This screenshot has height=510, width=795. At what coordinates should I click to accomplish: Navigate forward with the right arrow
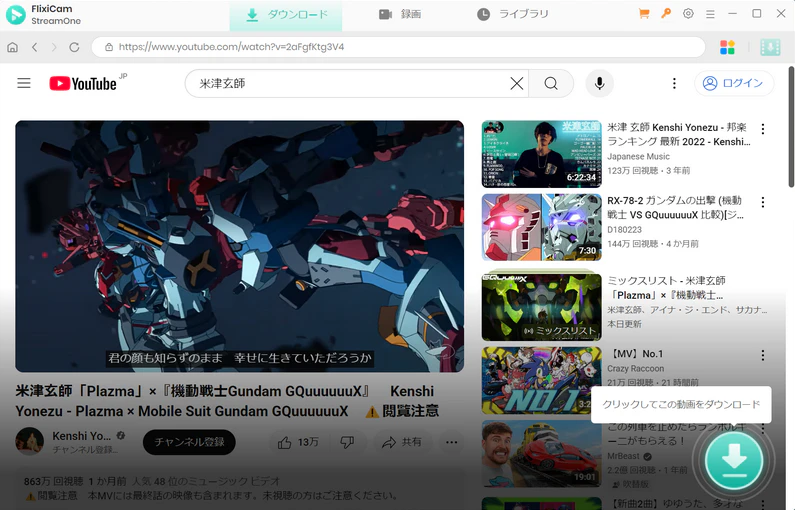pyautogui.click(x=54, y=47)
